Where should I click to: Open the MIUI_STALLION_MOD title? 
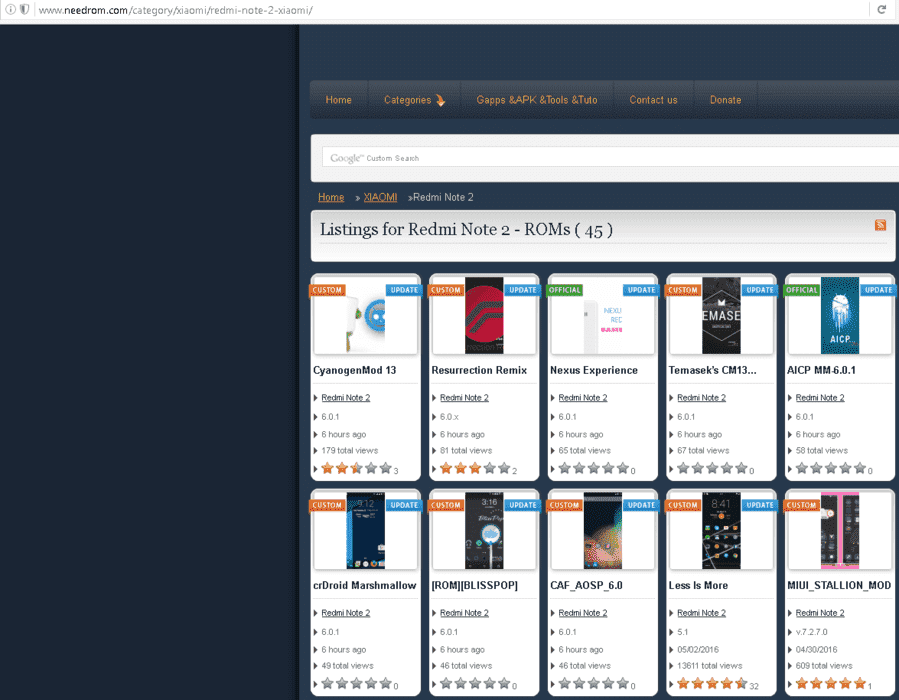coord(839,585)
